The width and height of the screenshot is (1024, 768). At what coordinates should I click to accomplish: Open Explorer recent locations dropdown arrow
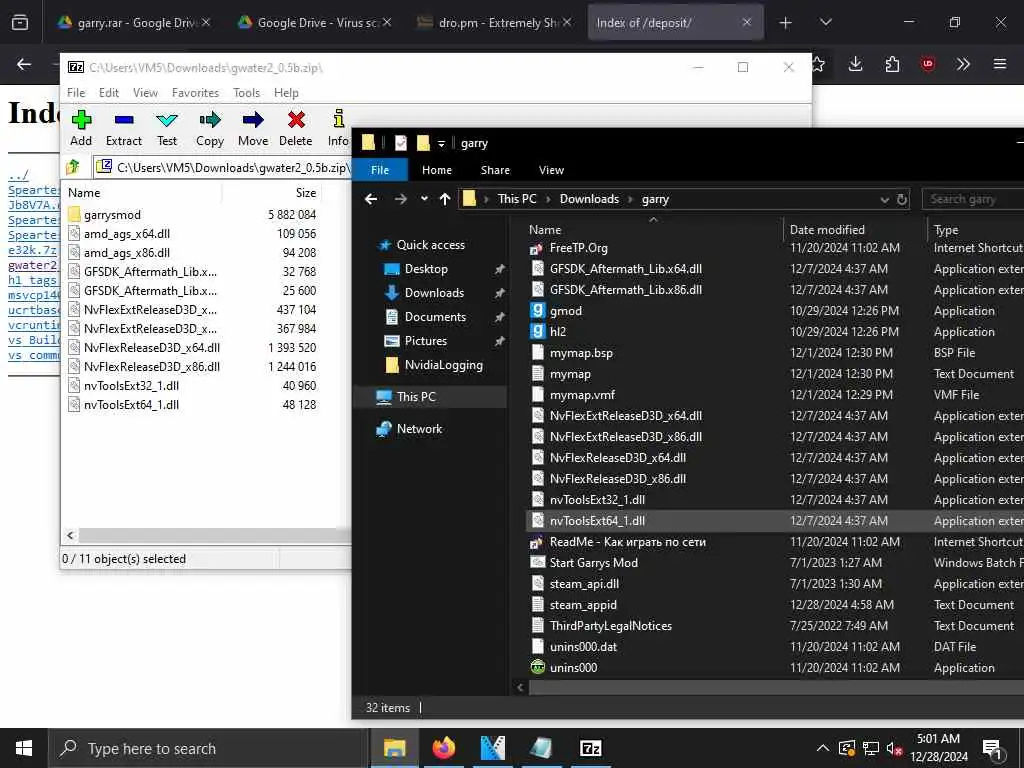[424, 199]
